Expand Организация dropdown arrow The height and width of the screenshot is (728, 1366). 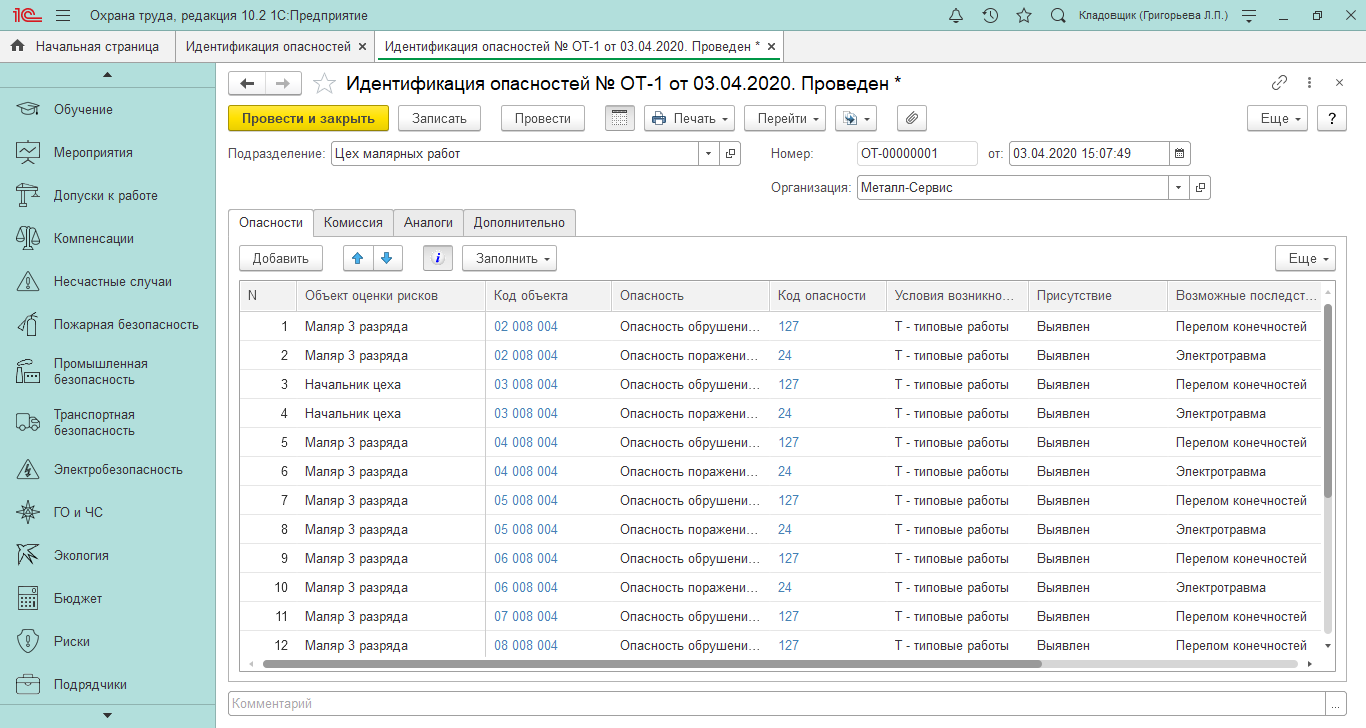point(1178,187)
